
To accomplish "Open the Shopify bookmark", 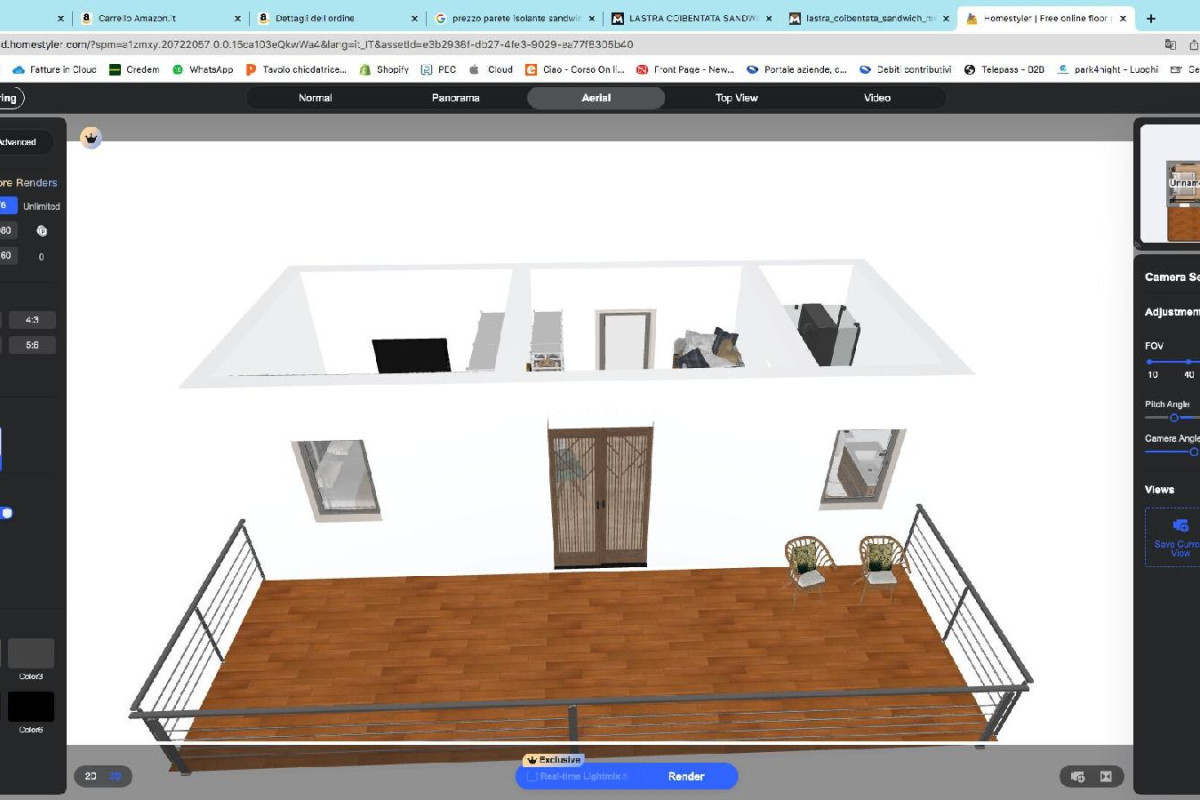I will point(384,70).
